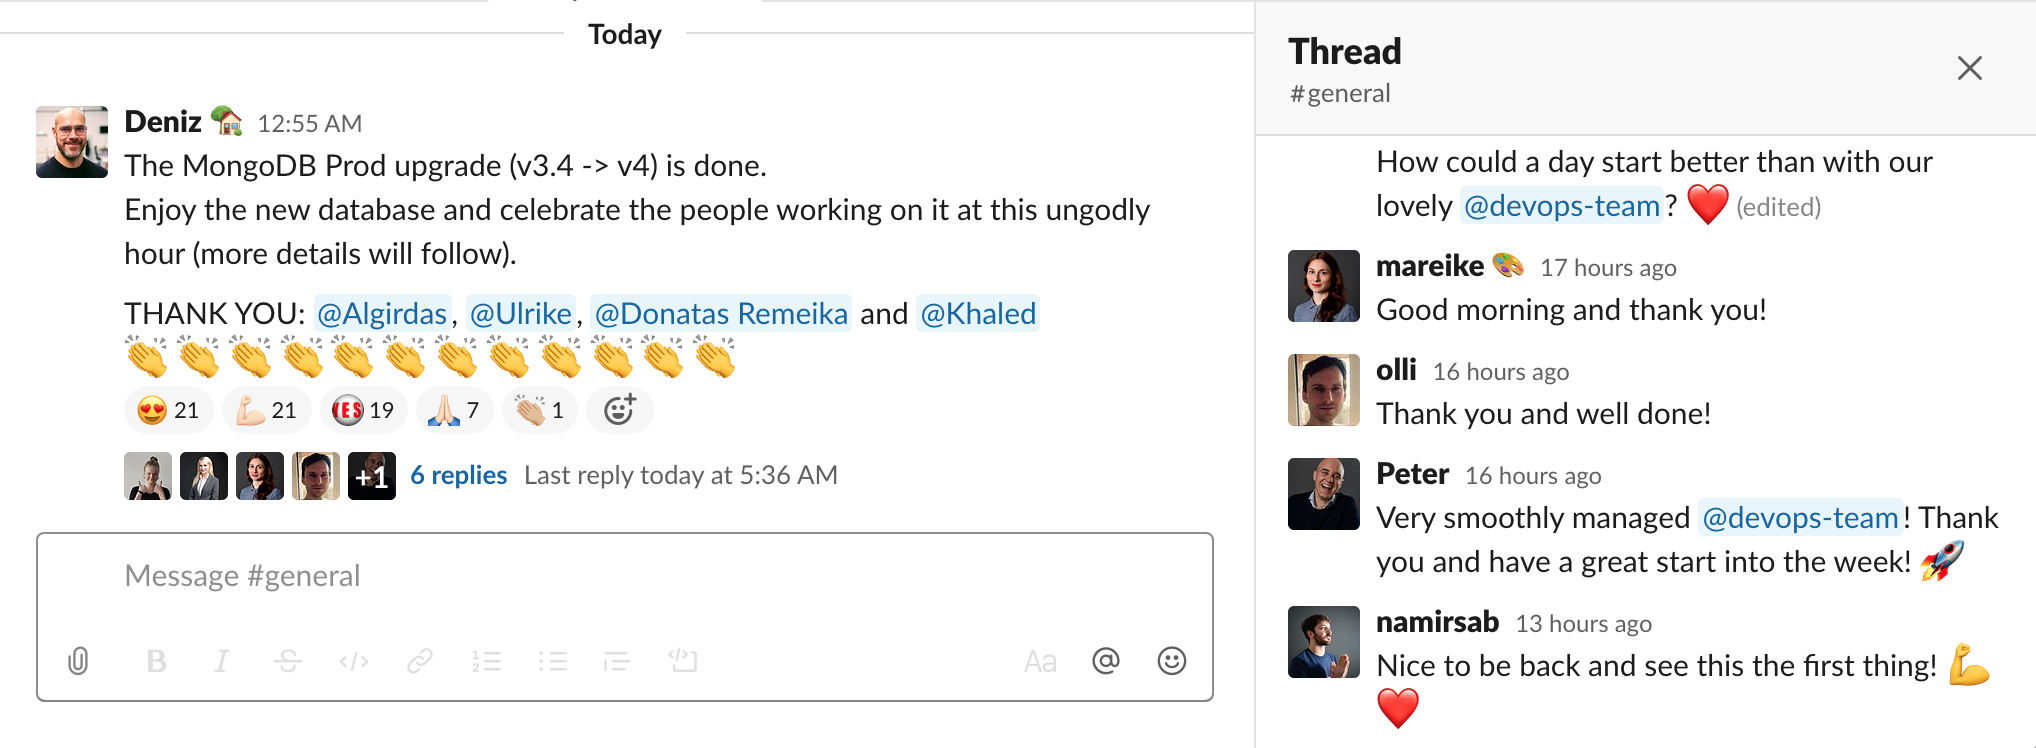
Task: Hide formatting toolbar with Aa button
Action: point(1040,661)
